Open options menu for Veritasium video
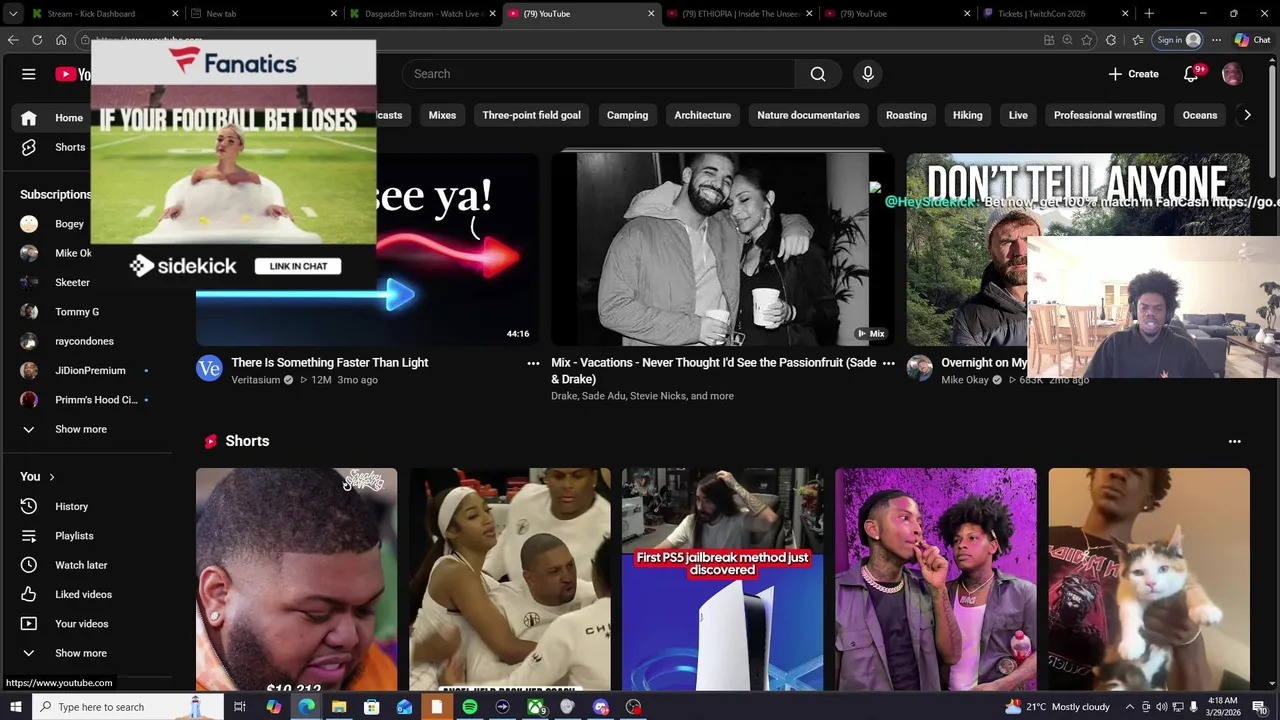 533,364
